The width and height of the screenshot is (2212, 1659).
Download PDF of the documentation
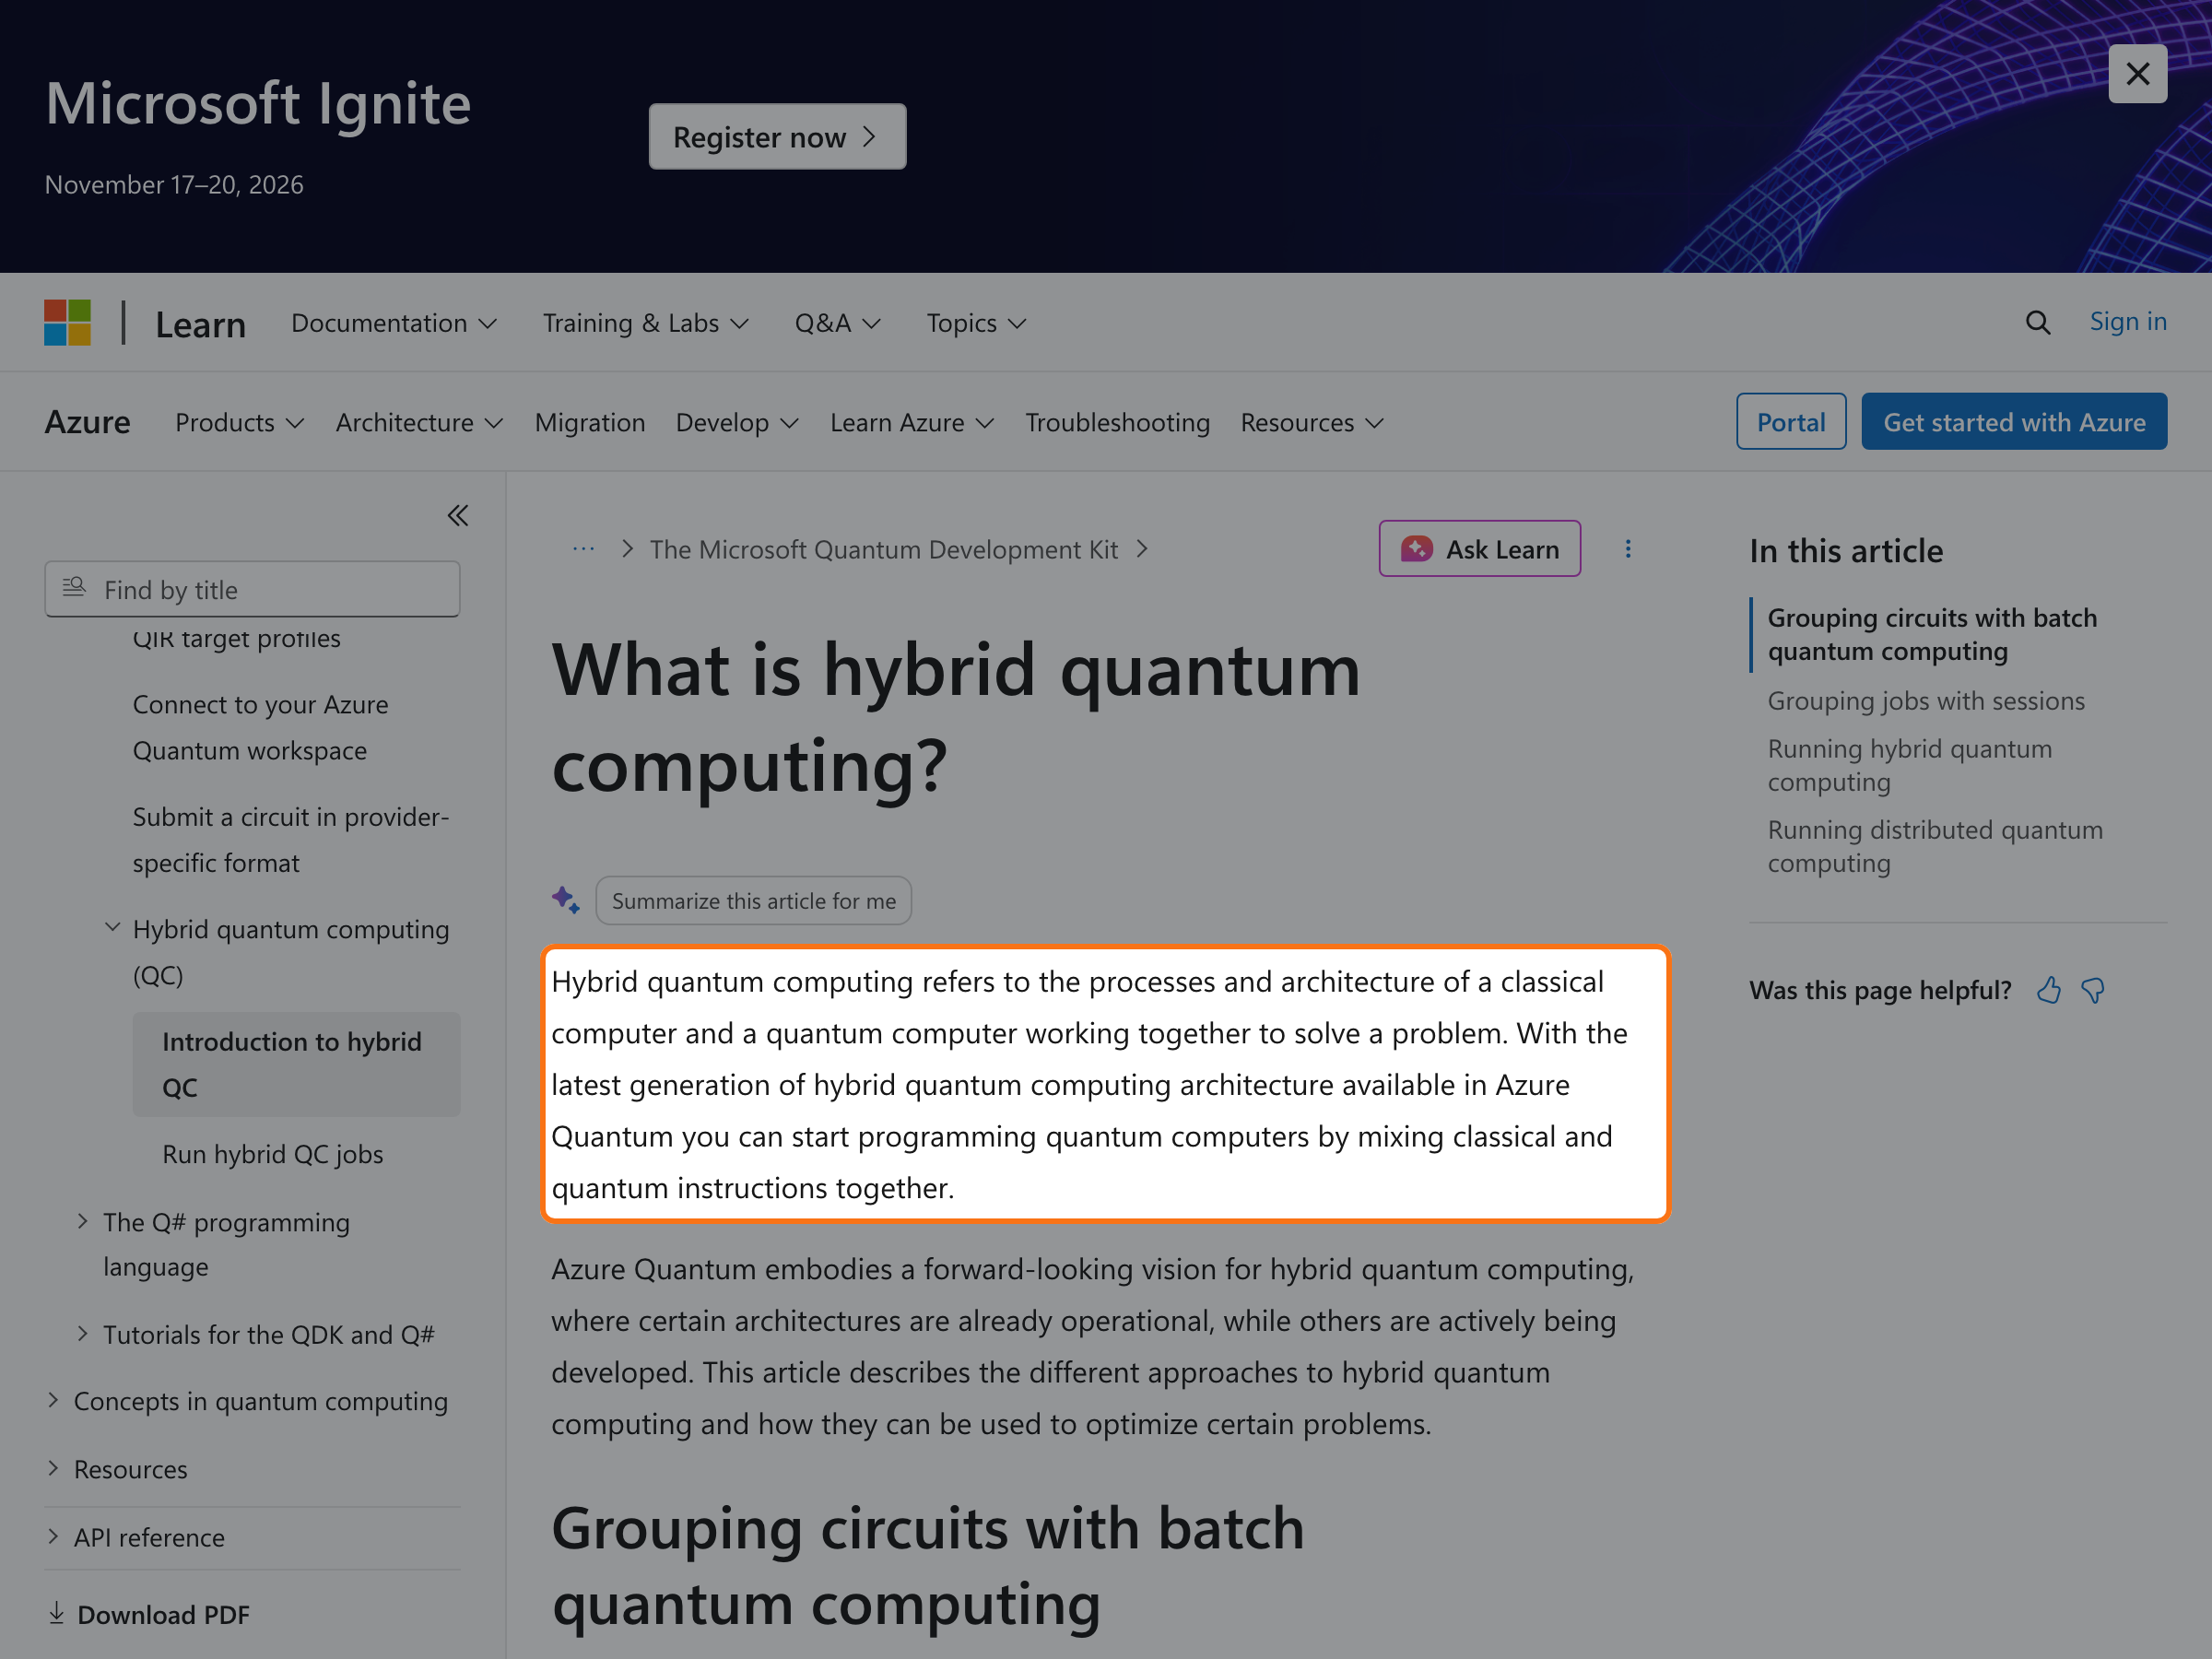point(149,1615)
